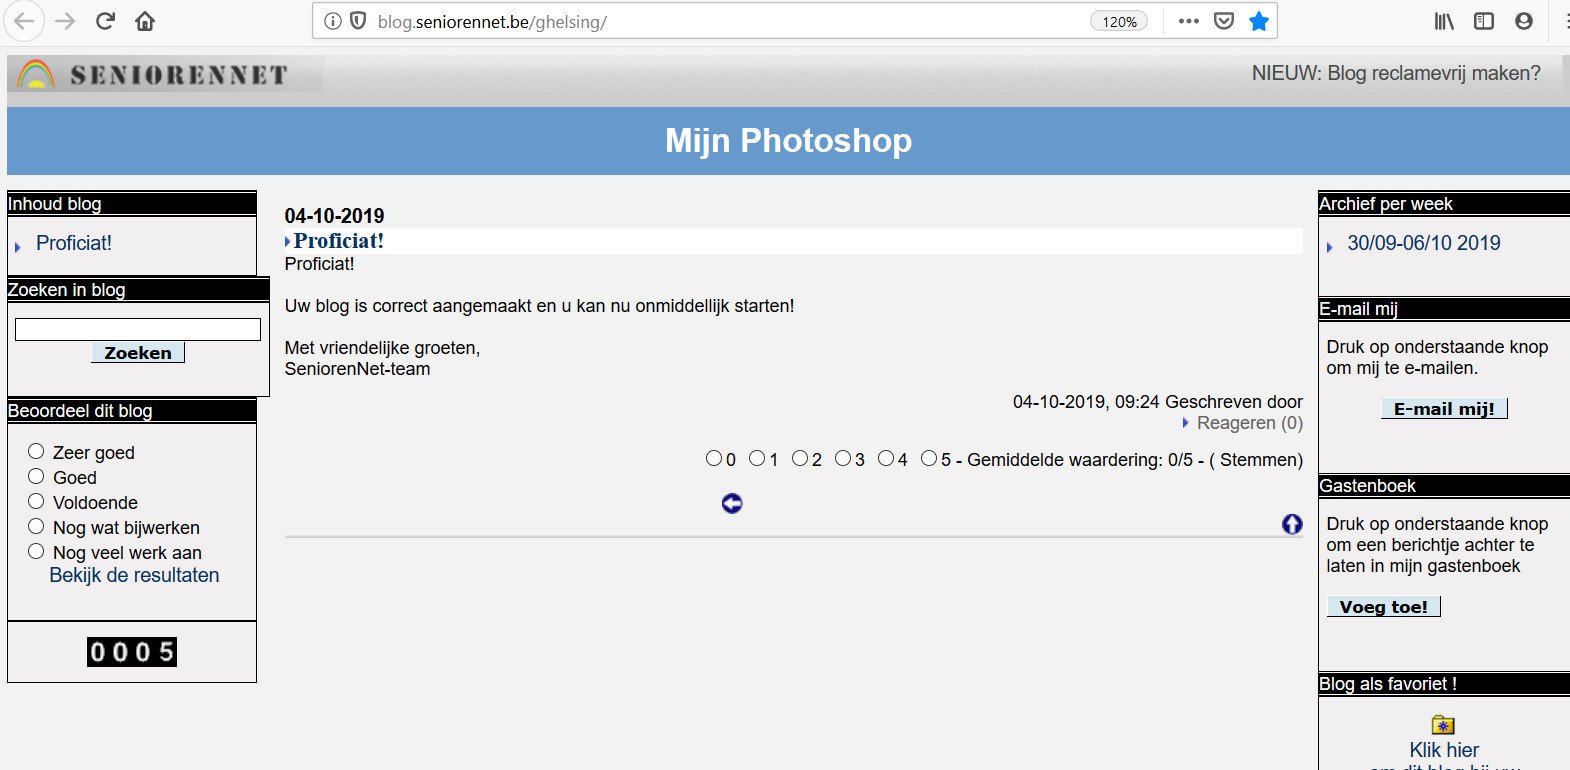
Task: Open 'Proficiat!' link in Inhoud blog
Action: [74, 243]
